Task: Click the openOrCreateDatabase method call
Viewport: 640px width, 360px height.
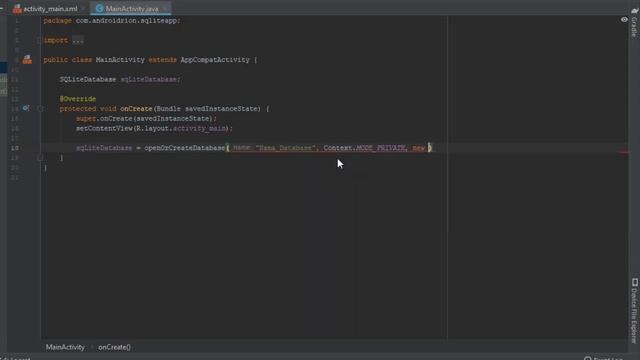Action: [184, 148]
